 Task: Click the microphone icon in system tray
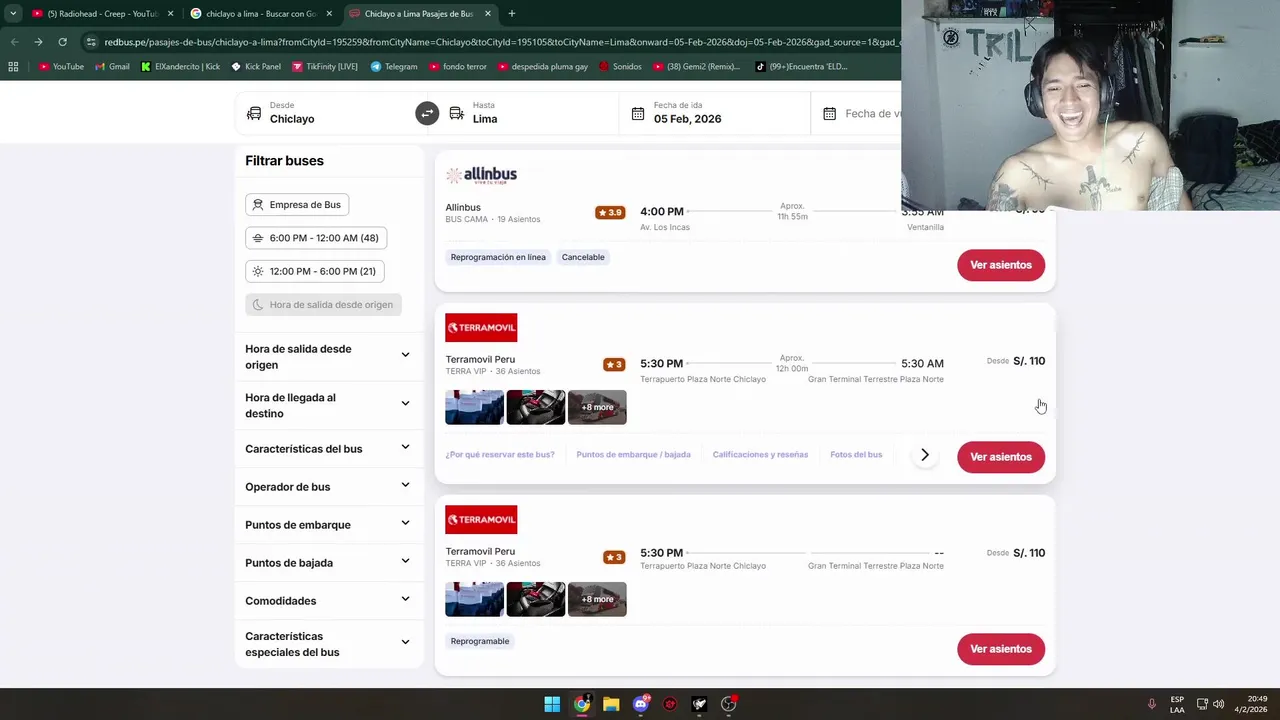[x=1152, y=704]
